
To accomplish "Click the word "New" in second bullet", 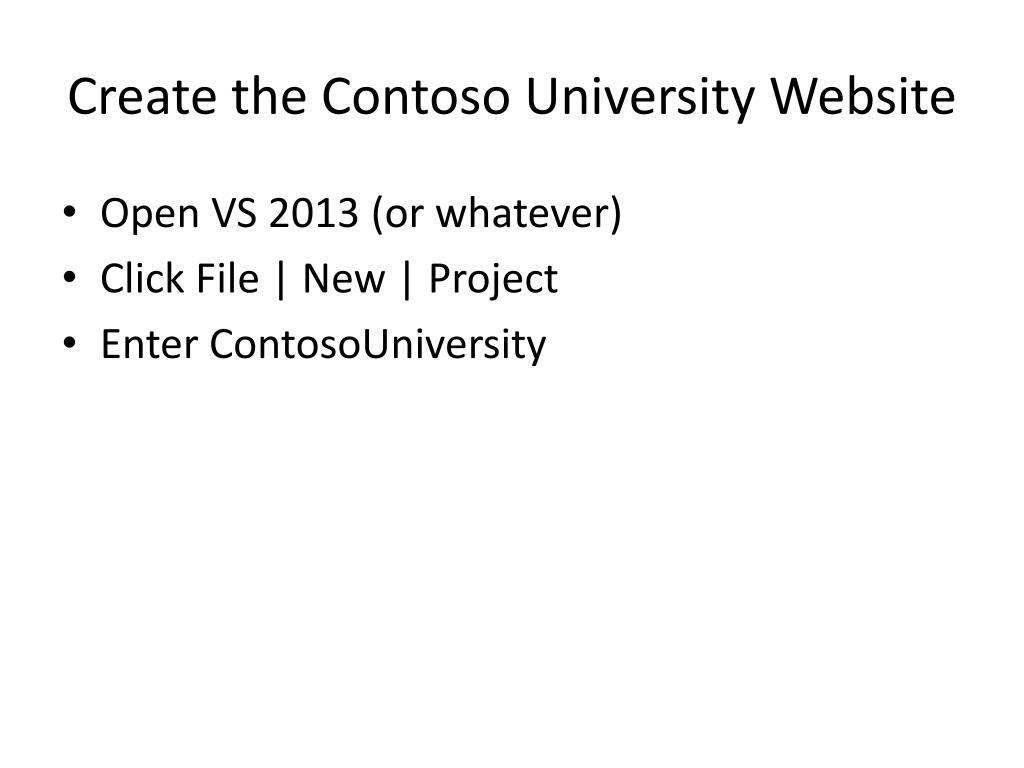I will click(344, 279).
